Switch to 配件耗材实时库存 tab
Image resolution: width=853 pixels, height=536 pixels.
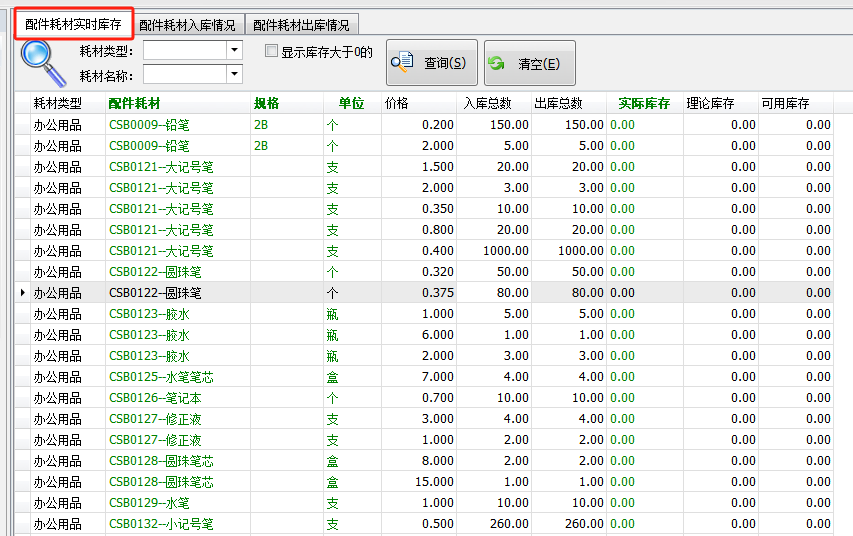73,24
